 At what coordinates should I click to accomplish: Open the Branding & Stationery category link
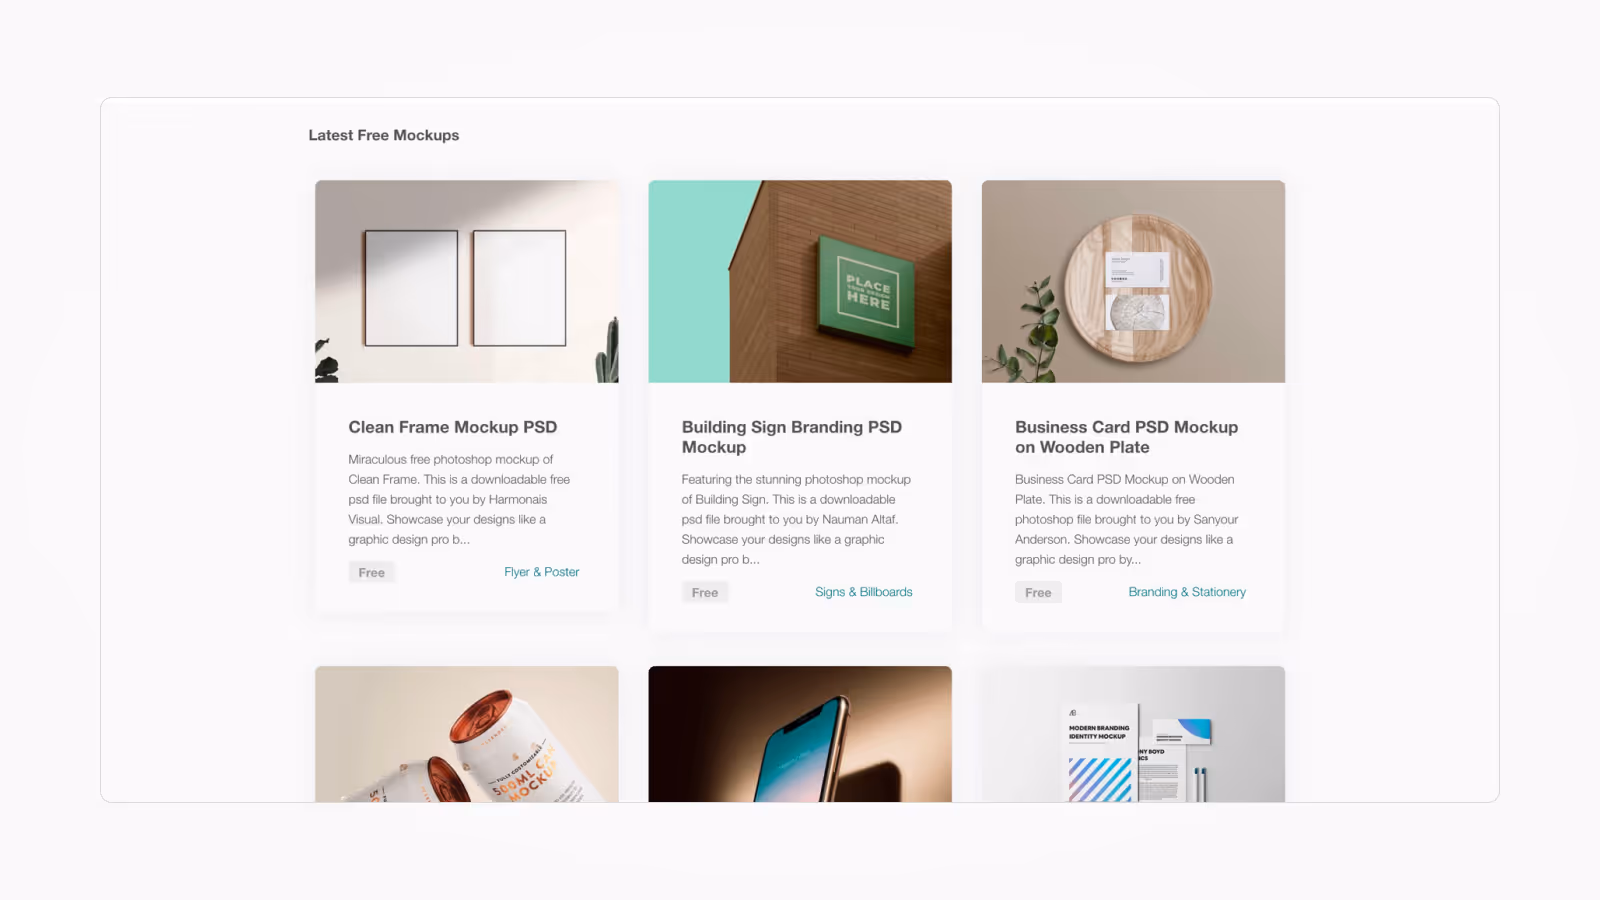coord(1187,592)
